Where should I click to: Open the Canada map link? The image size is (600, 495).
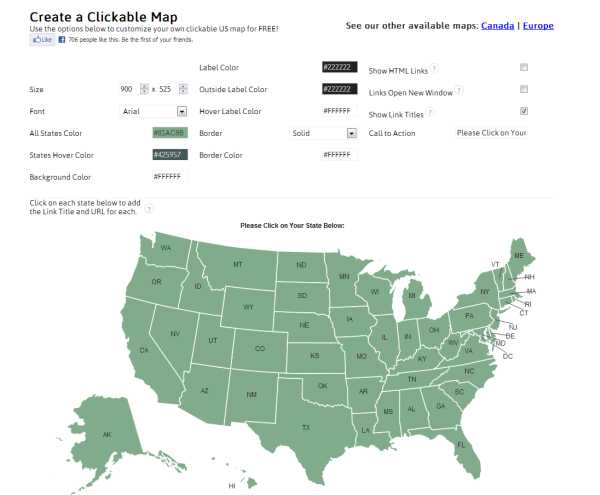tap(497, 26)
